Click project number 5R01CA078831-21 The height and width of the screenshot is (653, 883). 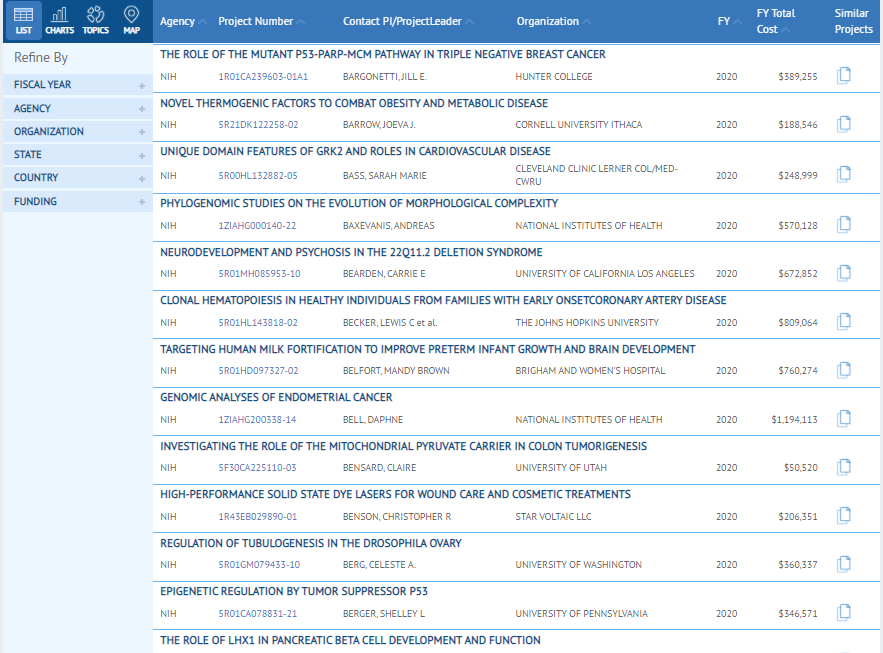[x=257, y=614]
